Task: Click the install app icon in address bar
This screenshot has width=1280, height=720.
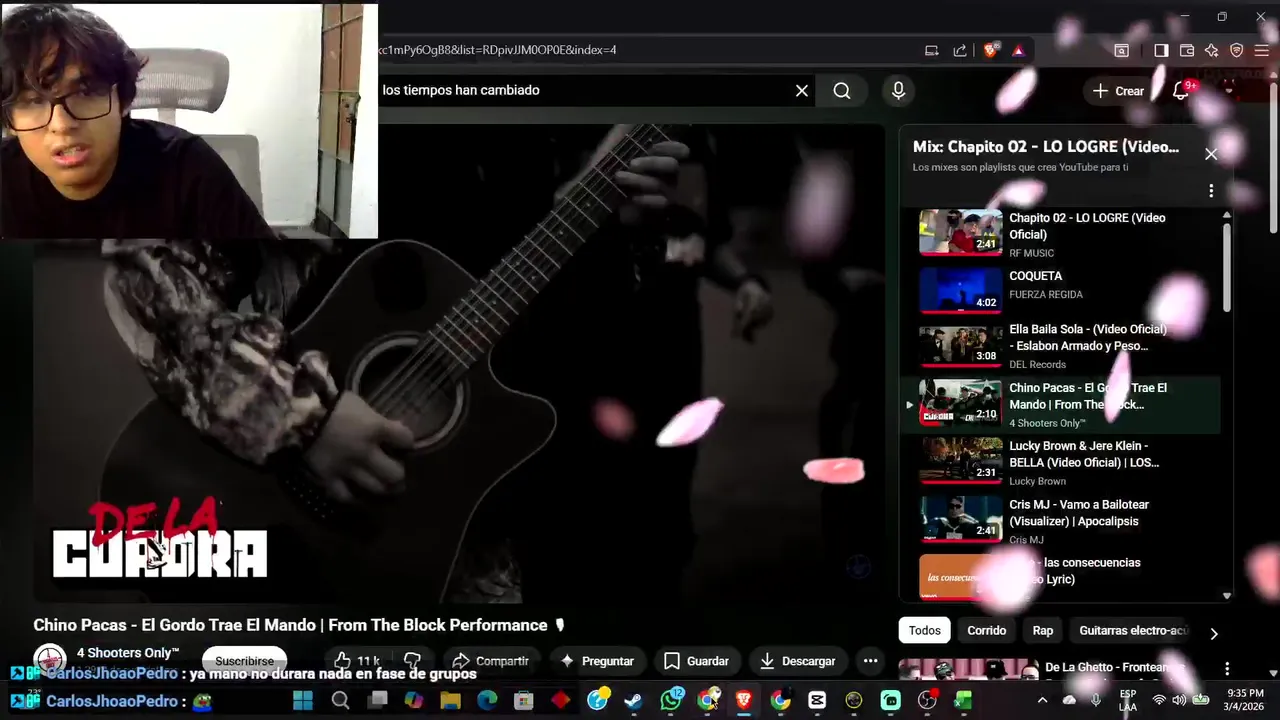Action: click(932, 50)
